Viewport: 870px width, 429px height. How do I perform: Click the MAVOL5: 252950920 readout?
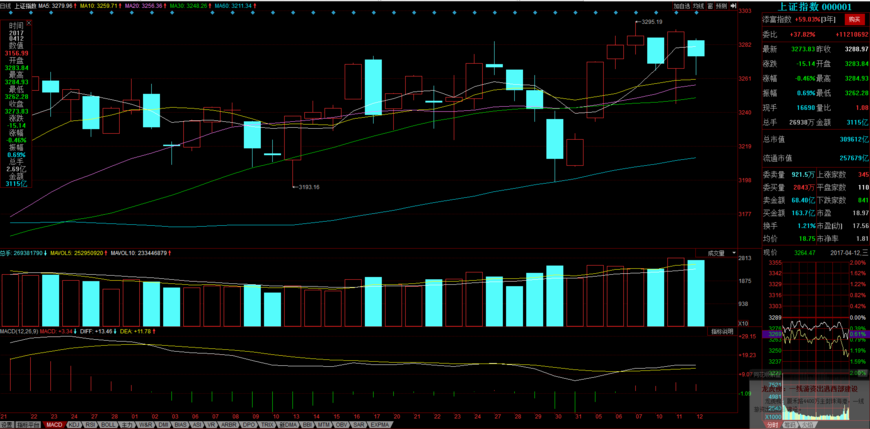coord(76,253)
